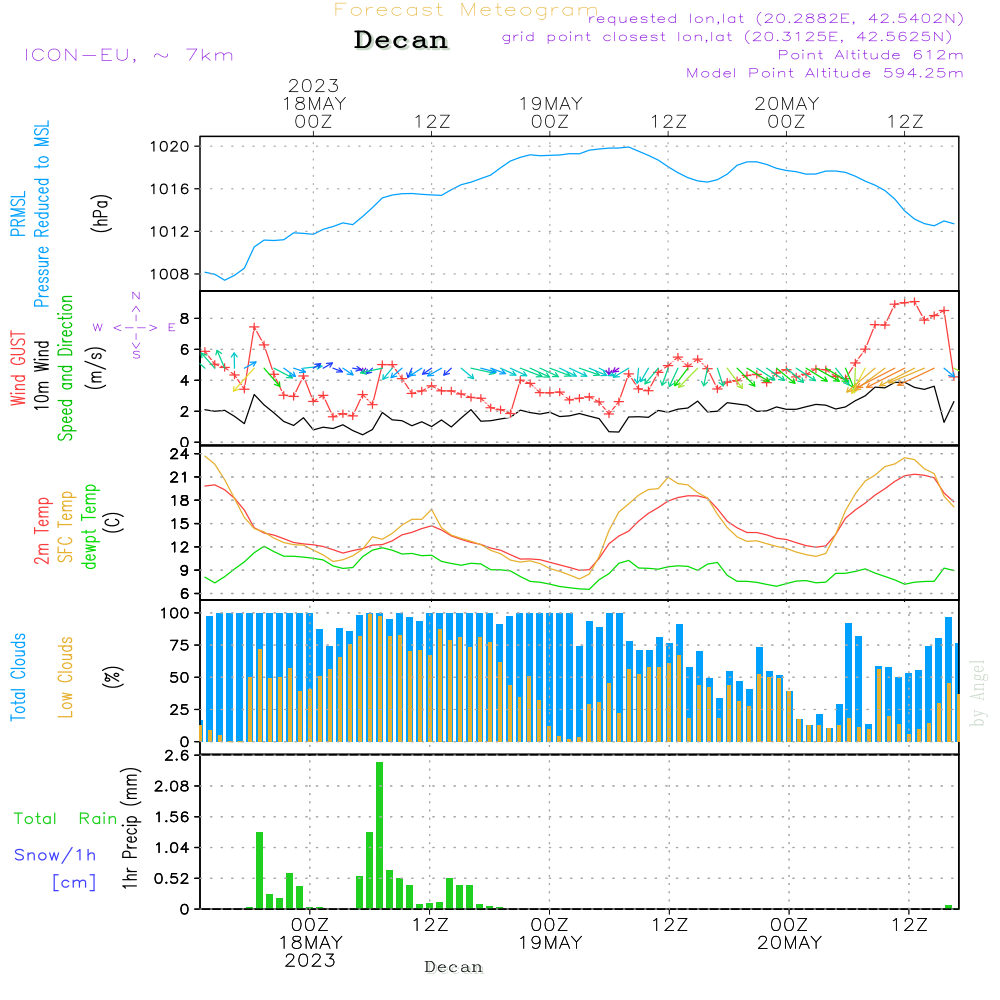The width and height of the screenshot is (1000, 1000).
Task: Click the 0.52 precipitation axis value
Action: [172, 879]
